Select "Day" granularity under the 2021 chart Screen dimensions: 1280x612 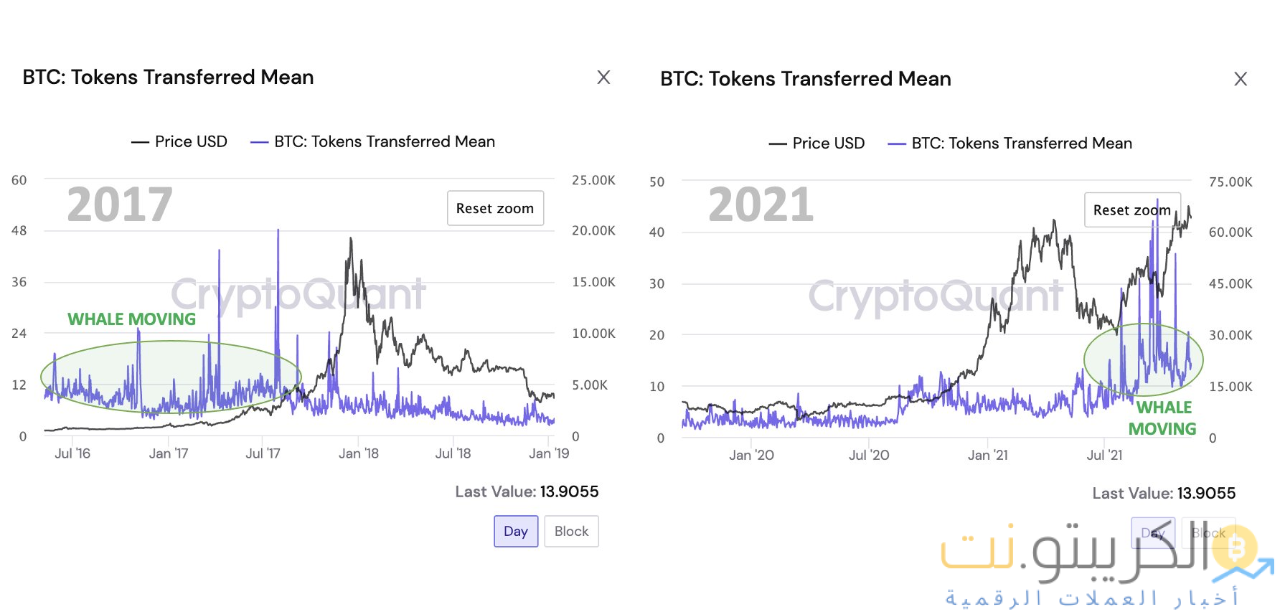coord(1152,533)
